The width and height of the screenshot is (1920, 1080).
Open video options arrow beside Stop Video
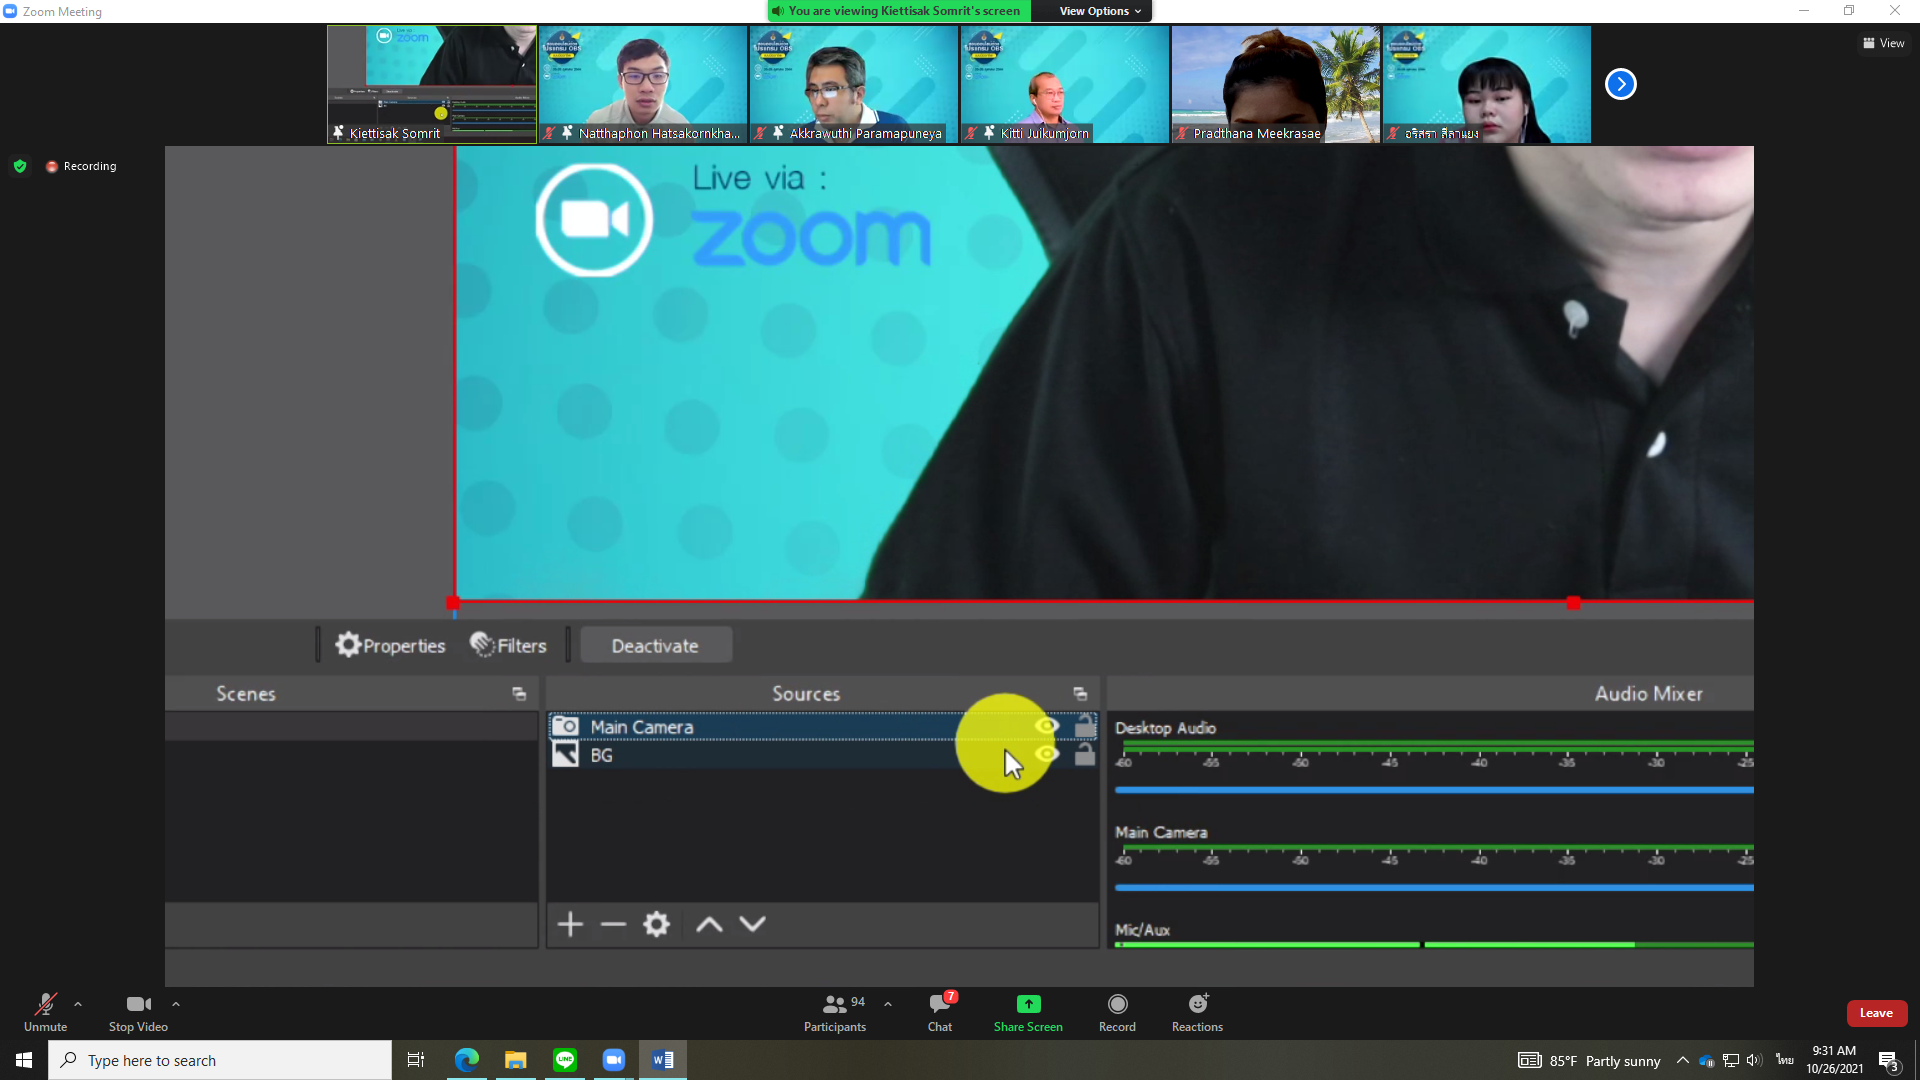pos(176,1004)
